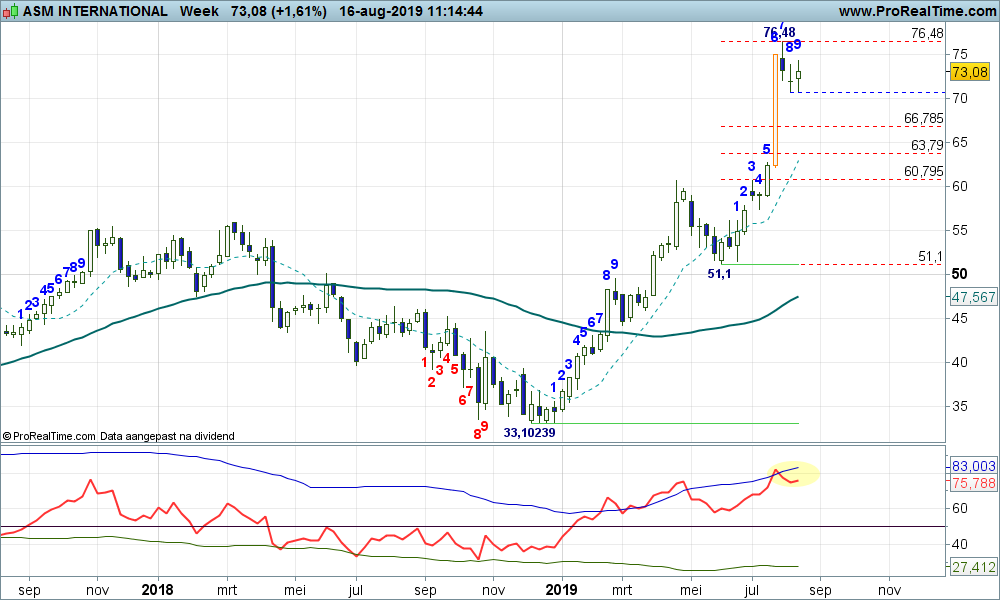Click the jul label before 2019
Screen dimensions: 1000x600
point(356,590)
